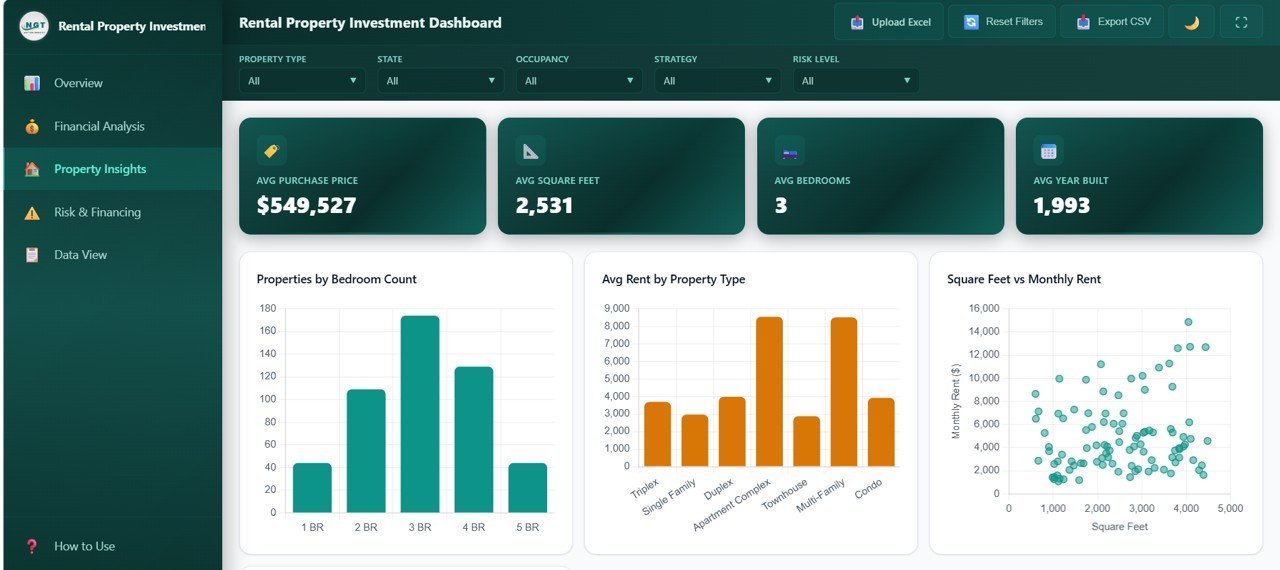
Task: Click the warning triangle icon for Risk & Financing
Action: click(32, 212)
